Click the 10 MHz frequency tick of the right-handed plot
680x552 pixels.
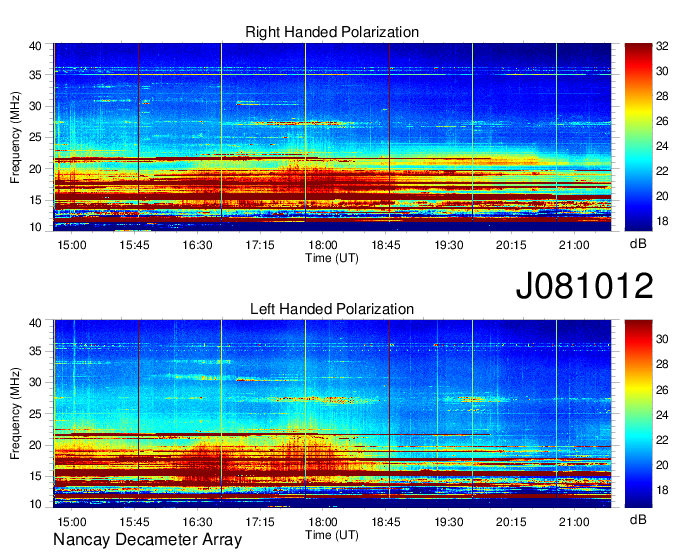(x=36, y=227)
